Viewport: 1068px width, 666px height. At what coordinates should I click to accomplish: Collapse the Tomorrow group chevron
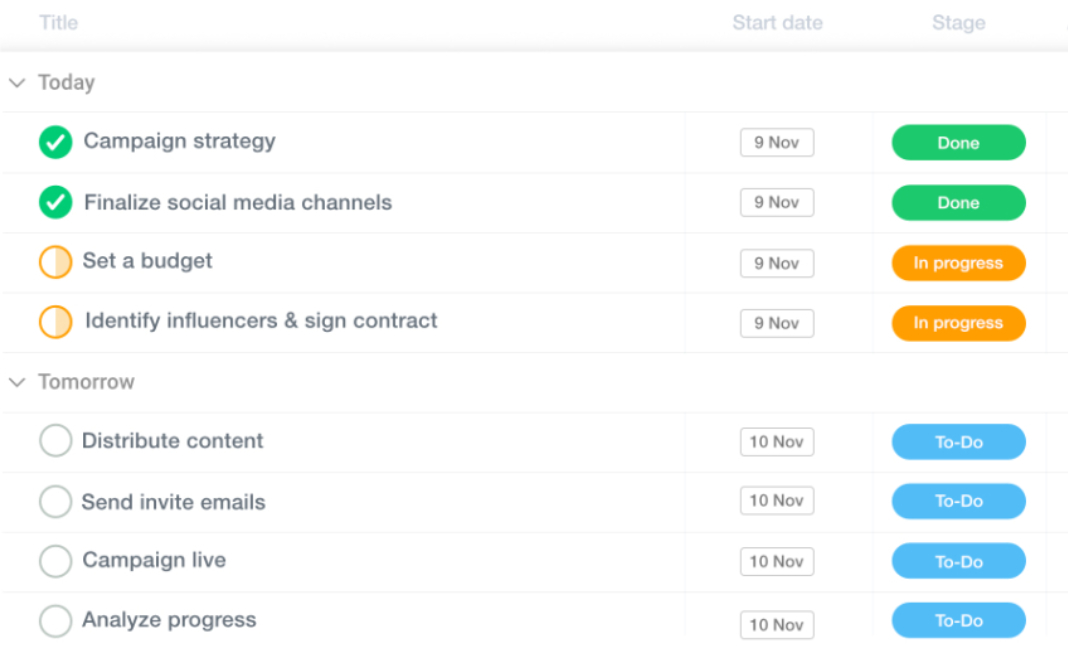click(17, 382)
